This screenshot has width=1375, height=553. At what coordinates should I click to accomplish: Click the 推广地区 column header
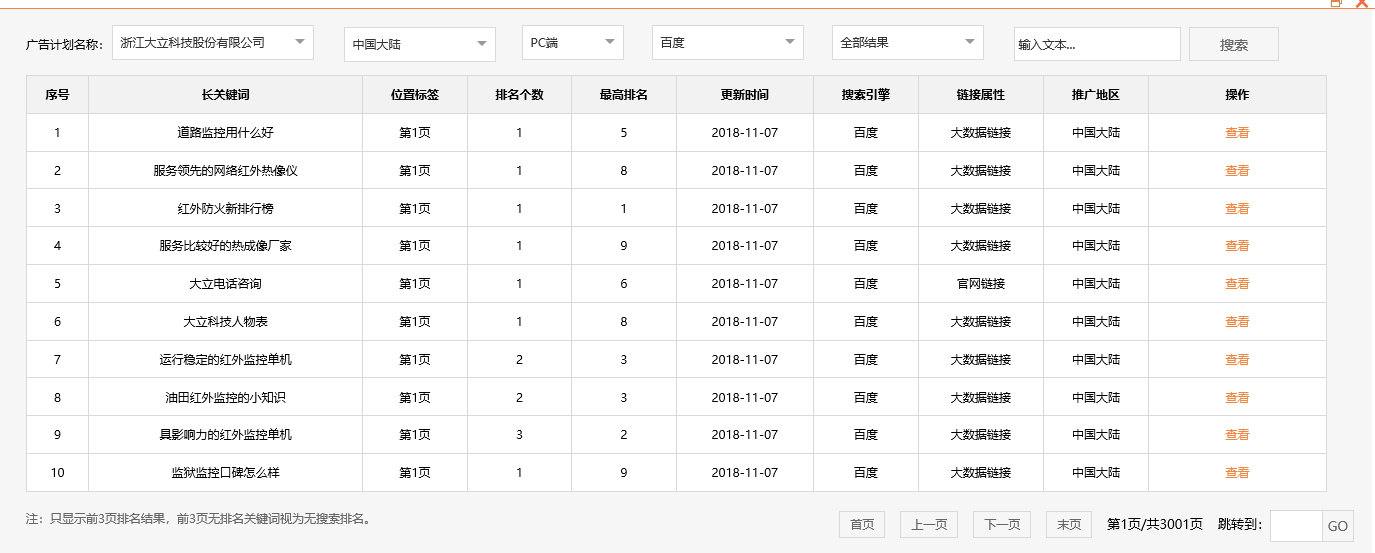(1096, 95)
